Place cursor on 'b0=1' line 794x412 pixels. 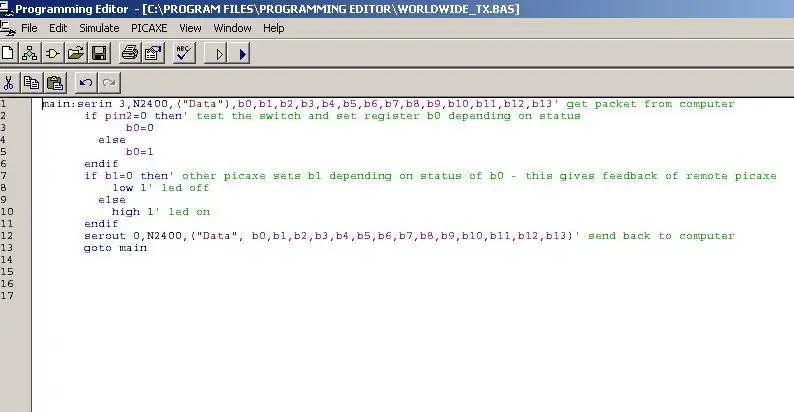tap(140, 152)
